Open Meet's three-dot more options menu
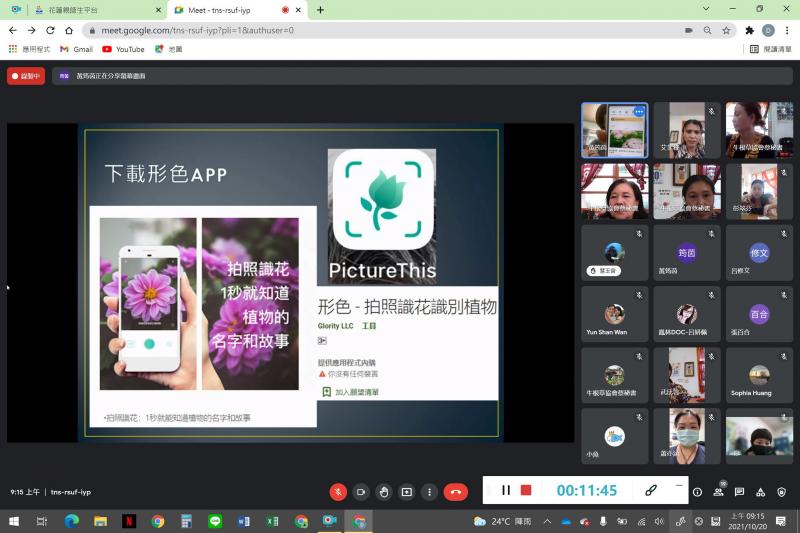The width and height of the screenshot is (800, 533). click(430, 492)
